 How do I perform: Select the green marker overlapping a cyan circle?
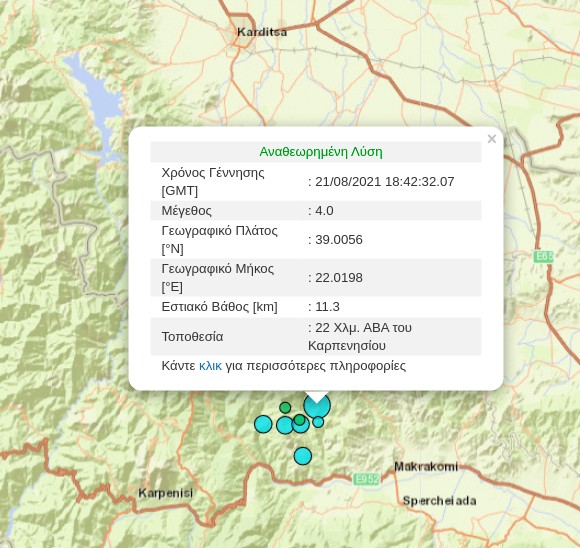pos(299,420)
